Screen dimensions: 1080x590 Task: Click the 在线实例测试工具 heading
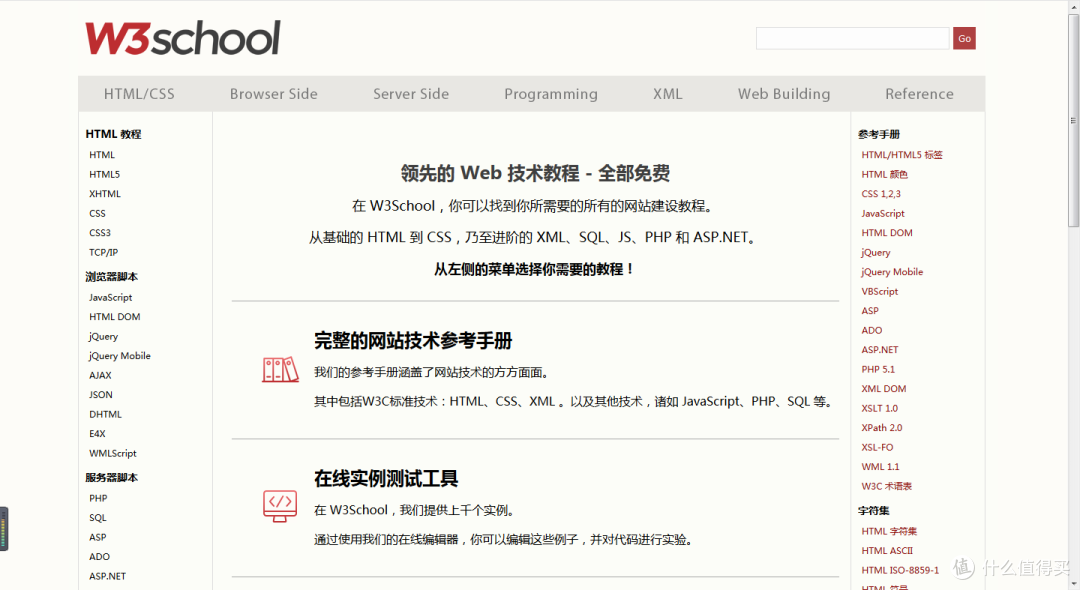click(x=386, y=478)
